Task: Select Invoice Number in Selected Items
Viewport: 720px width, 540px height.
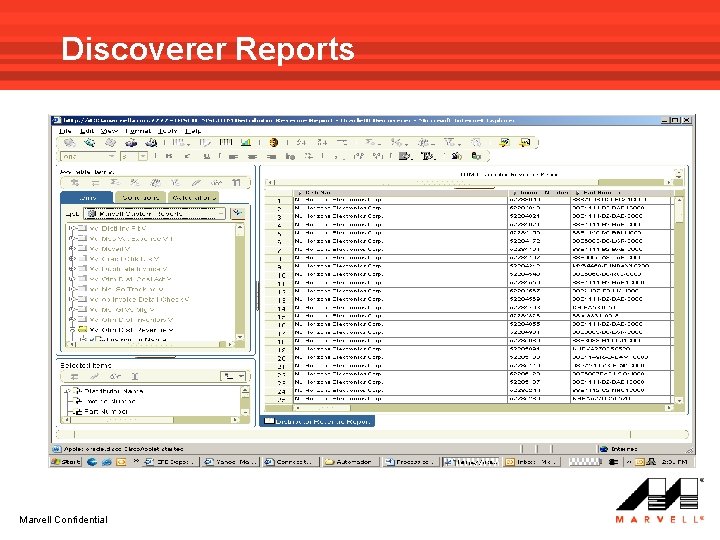Action: point(110,401)
